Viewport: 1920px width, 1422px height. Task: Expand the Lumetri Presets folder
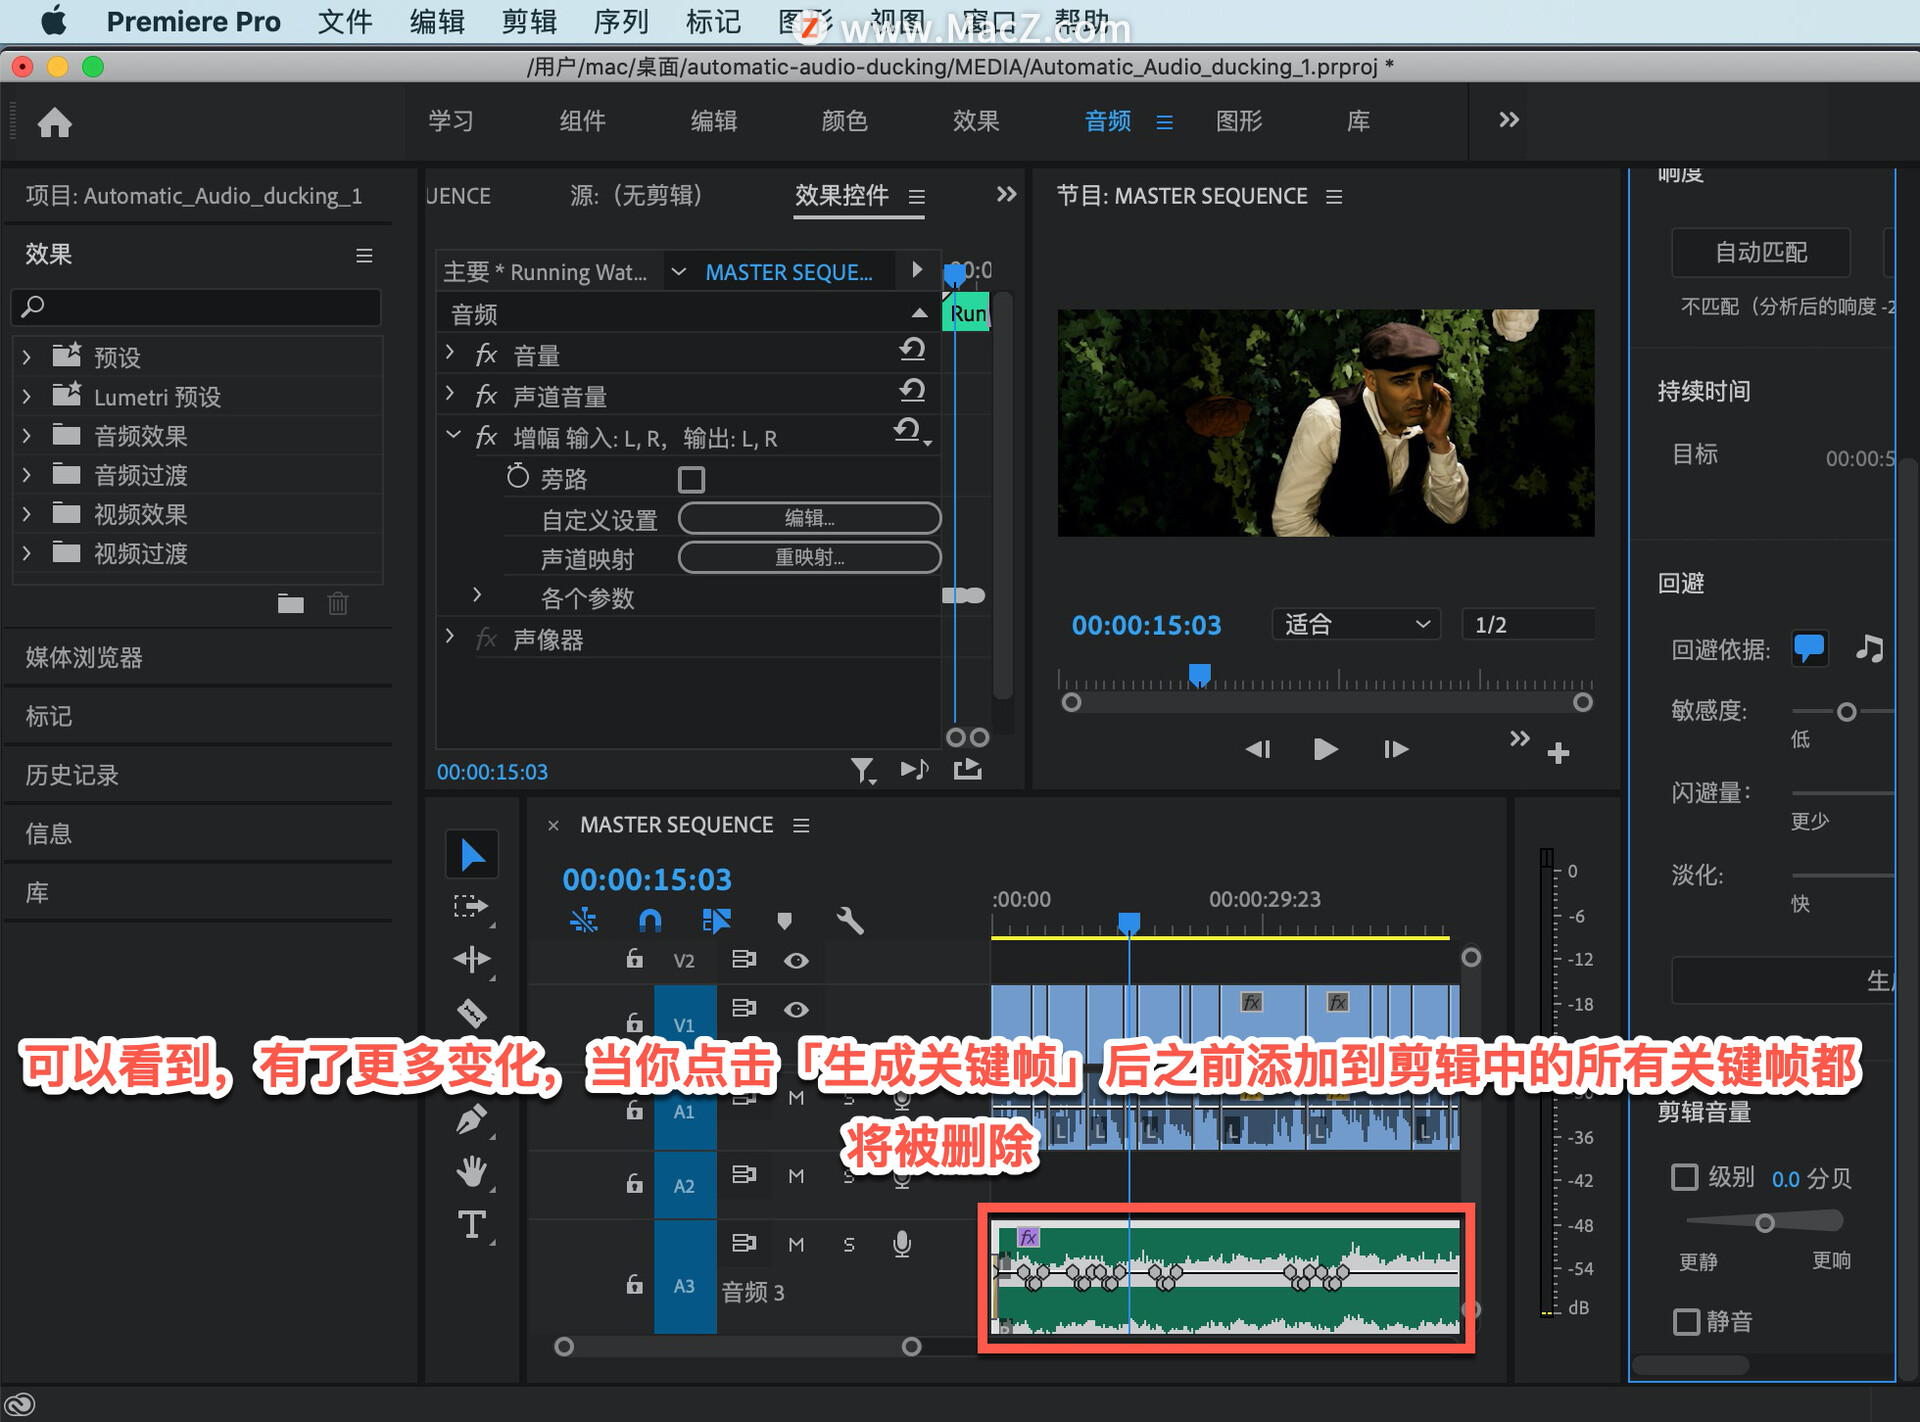(x=27, y=396)
